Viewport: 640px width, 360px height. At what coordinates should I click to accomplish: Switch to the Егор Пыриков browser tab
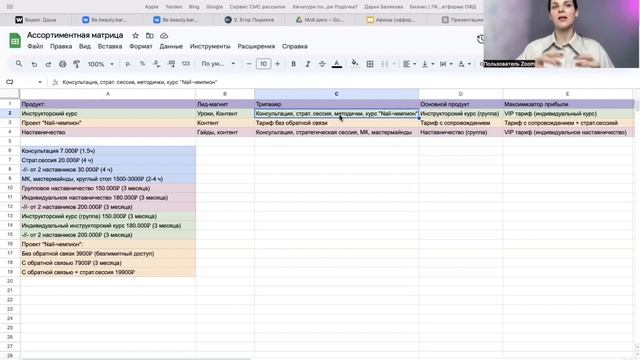tap(250, 20)
